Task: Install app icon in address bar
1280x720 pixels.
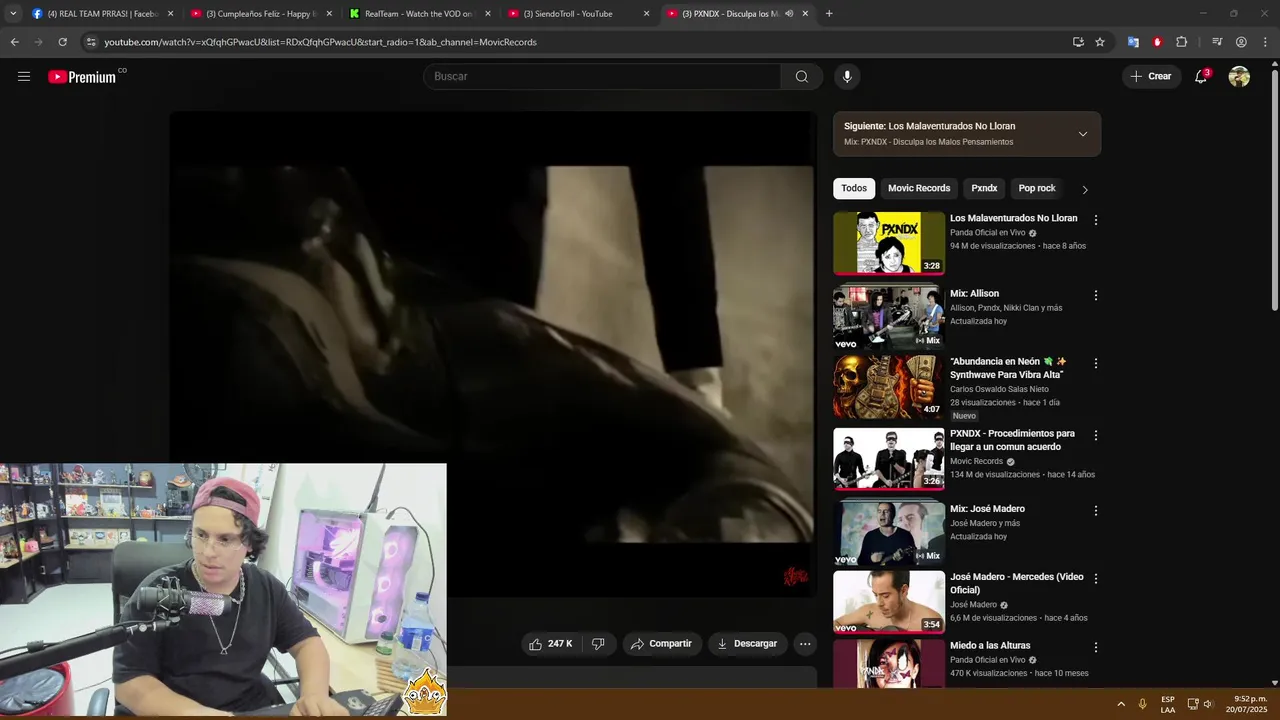Action: point(1078,42)
